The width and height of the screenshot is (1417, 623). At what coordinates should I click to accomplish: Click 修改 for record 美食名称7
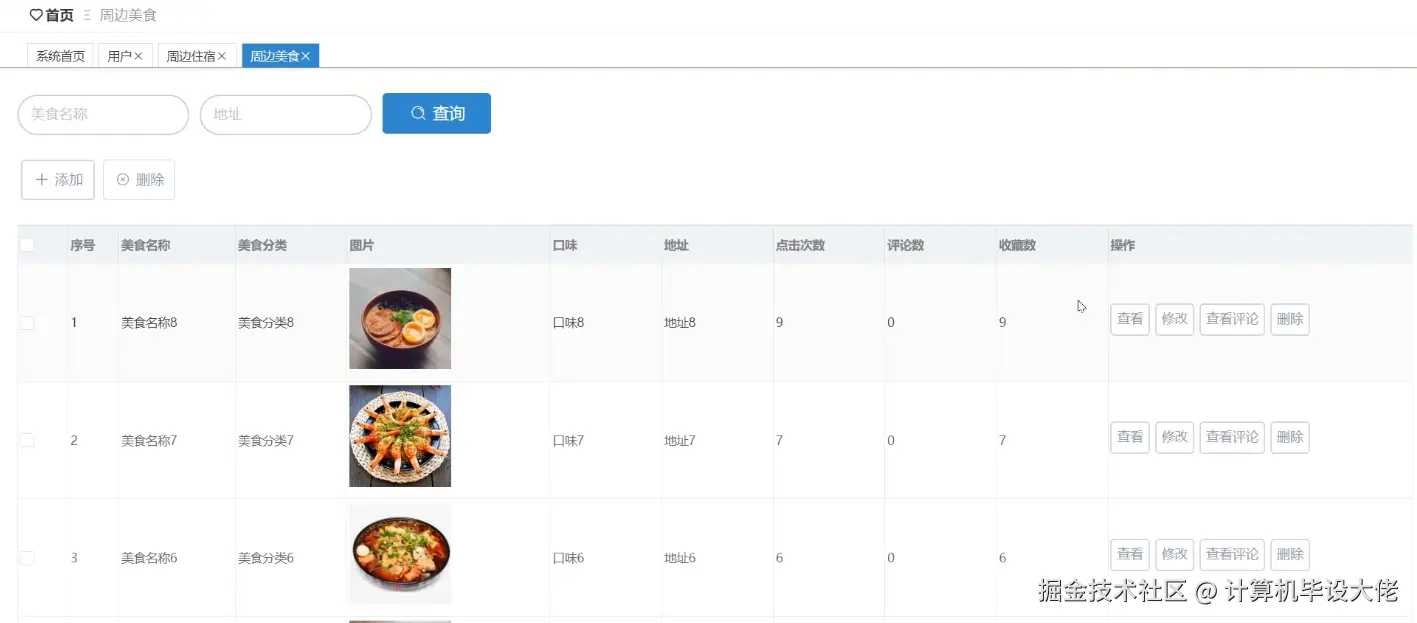point(1173,437)
